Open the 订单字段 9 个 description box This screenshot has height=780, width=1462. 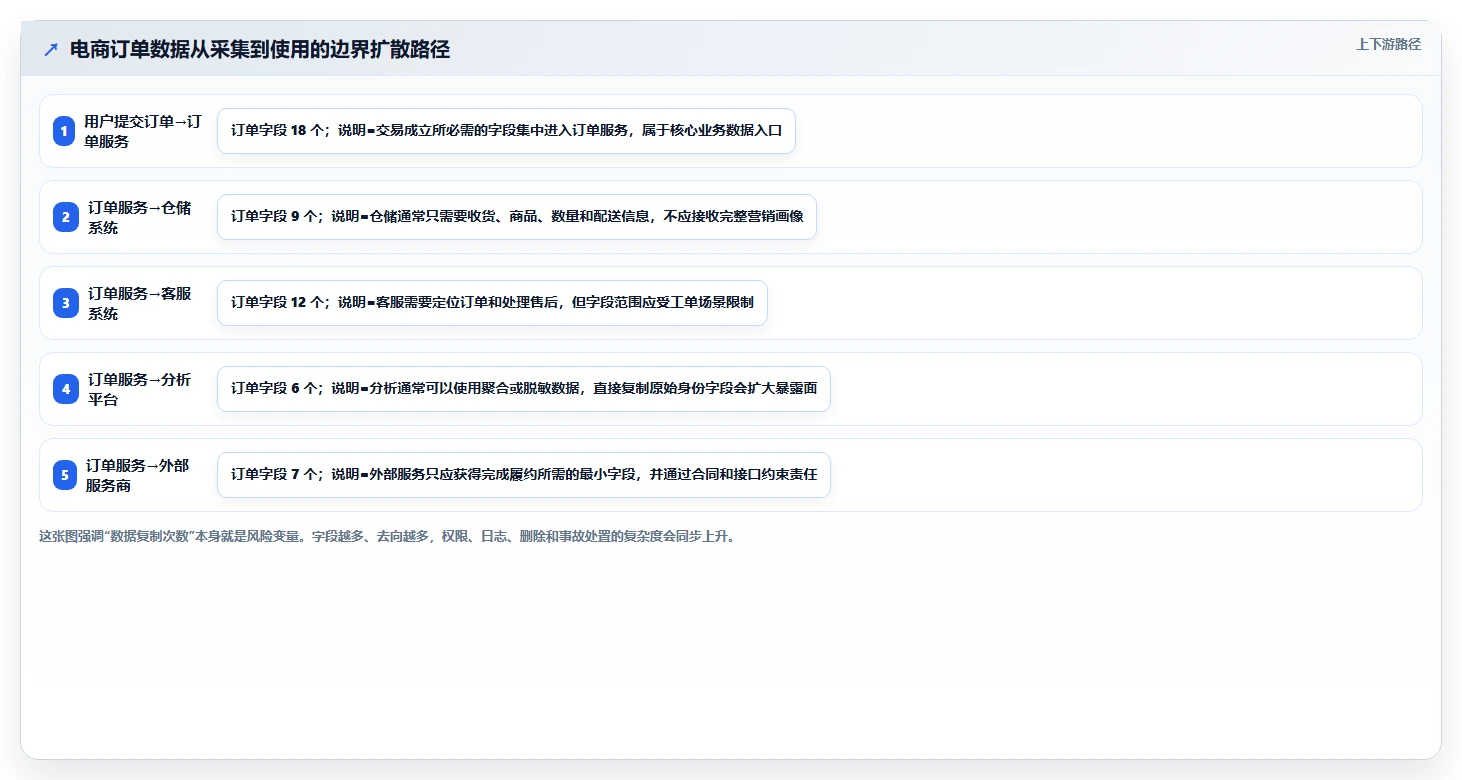(517, 217)
